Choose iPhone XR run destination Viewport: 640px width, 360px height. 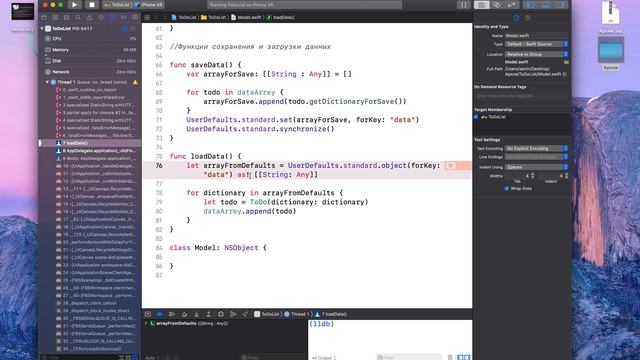[149, 5]
